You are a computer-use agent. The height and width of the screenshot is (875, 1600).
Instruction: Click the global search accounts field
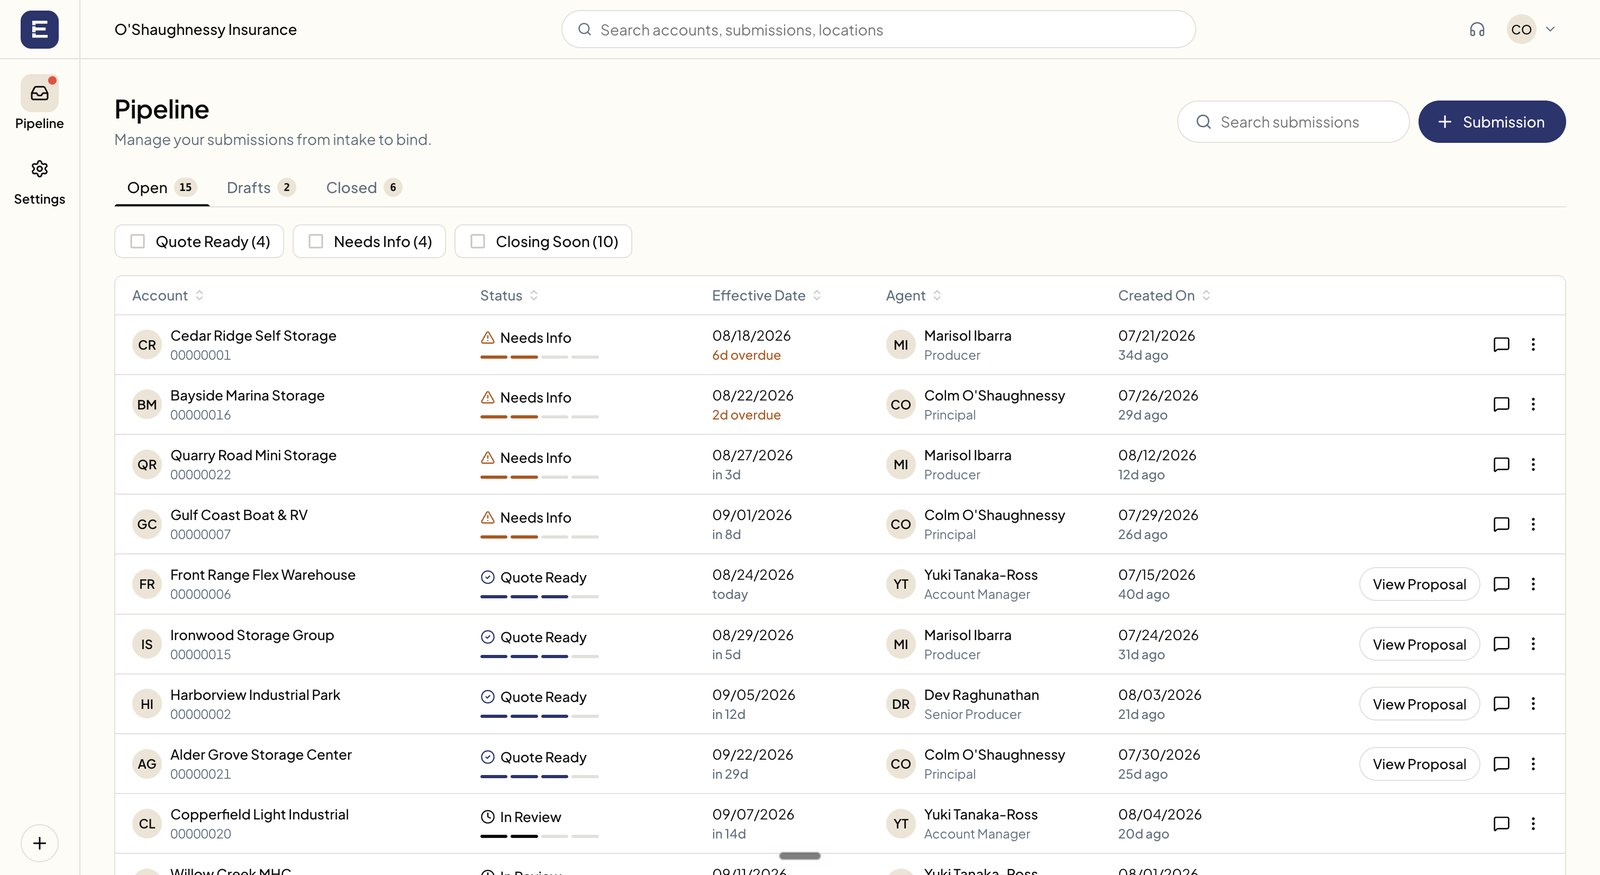click(878, 30)
